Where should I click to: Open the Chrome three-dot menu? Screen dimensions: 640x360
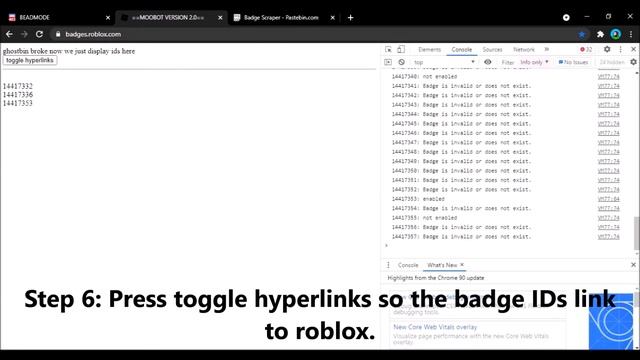631,34
